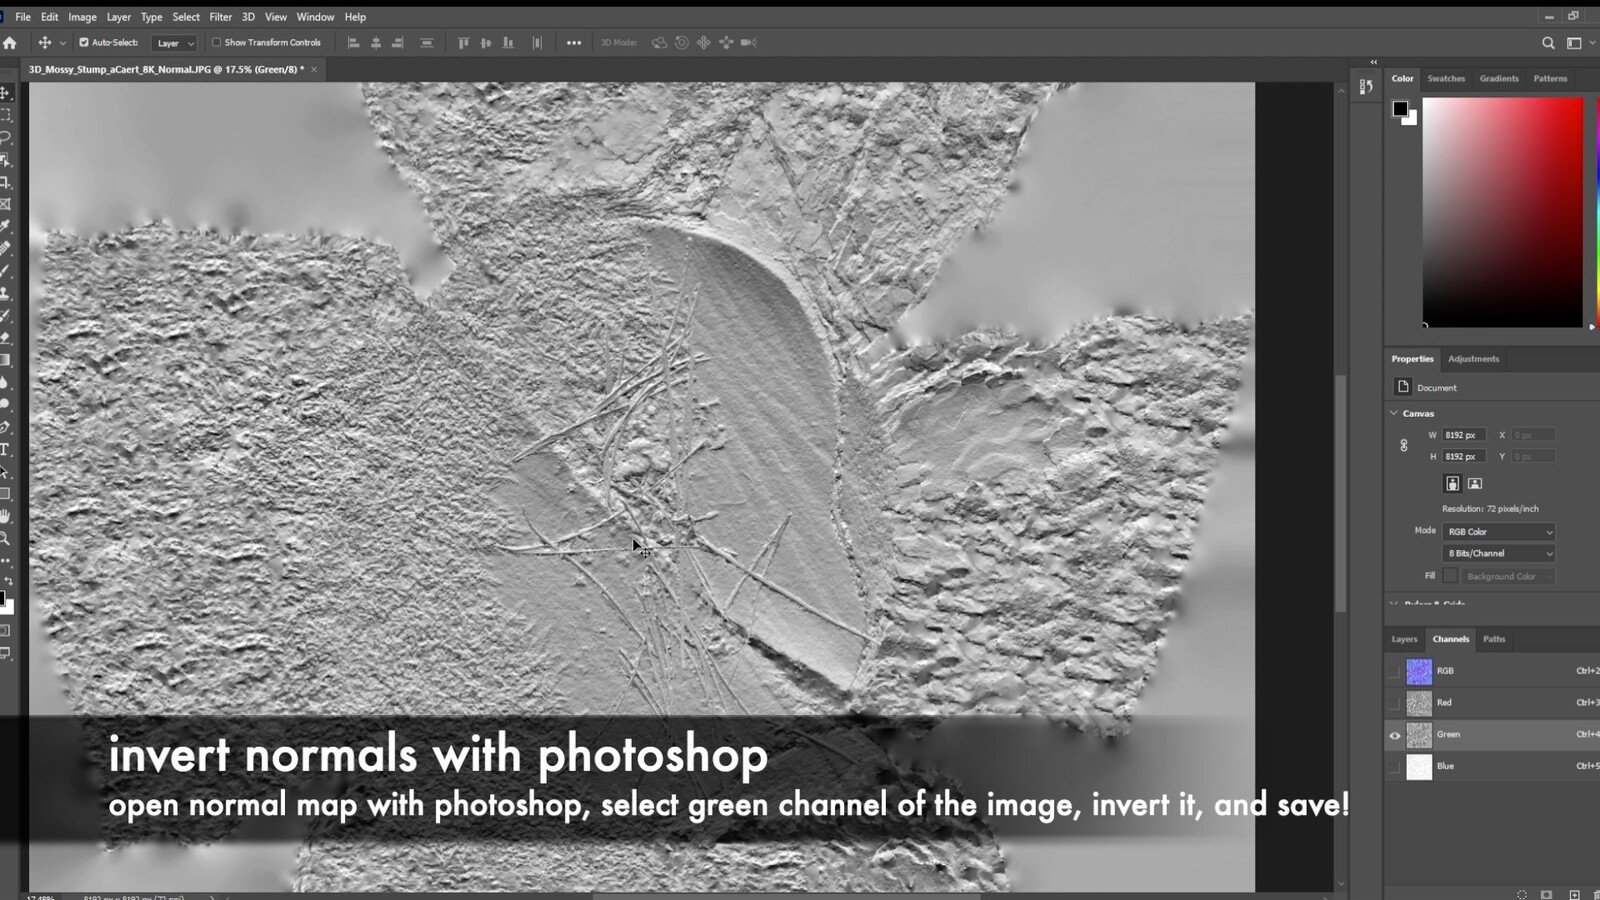Select the Zoom tool
Viewport: 1600px width, 900px height.
pyautogui.click(x=5, y=538)
